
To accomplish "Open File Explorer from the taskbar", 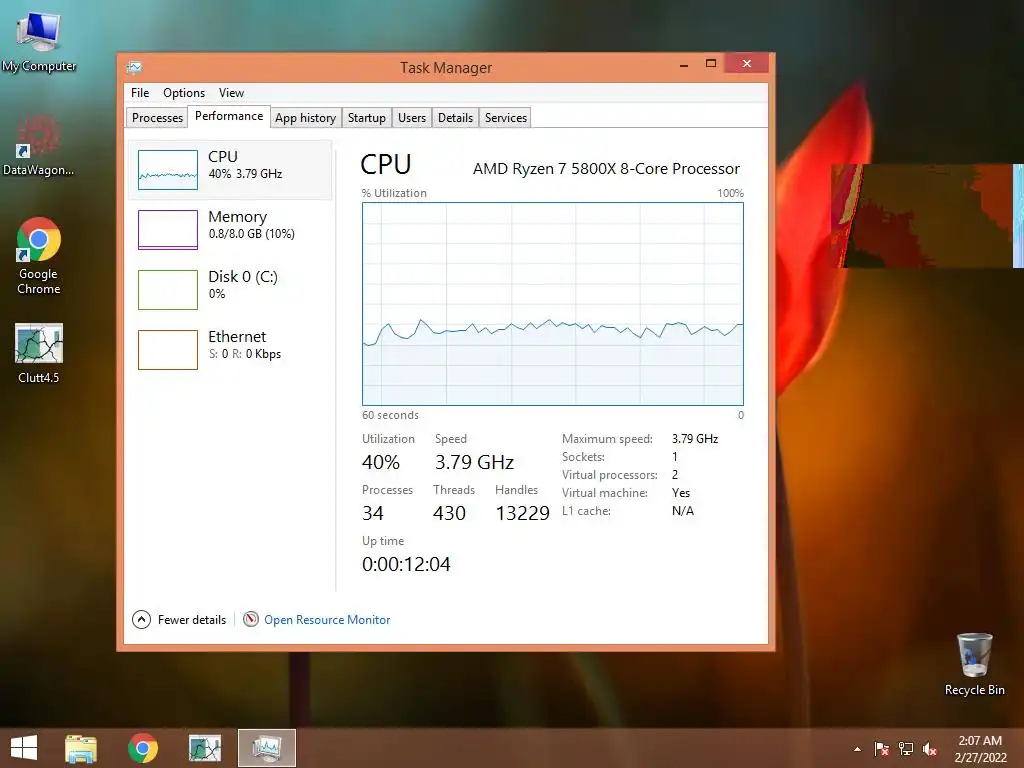I will coord(81,748).
